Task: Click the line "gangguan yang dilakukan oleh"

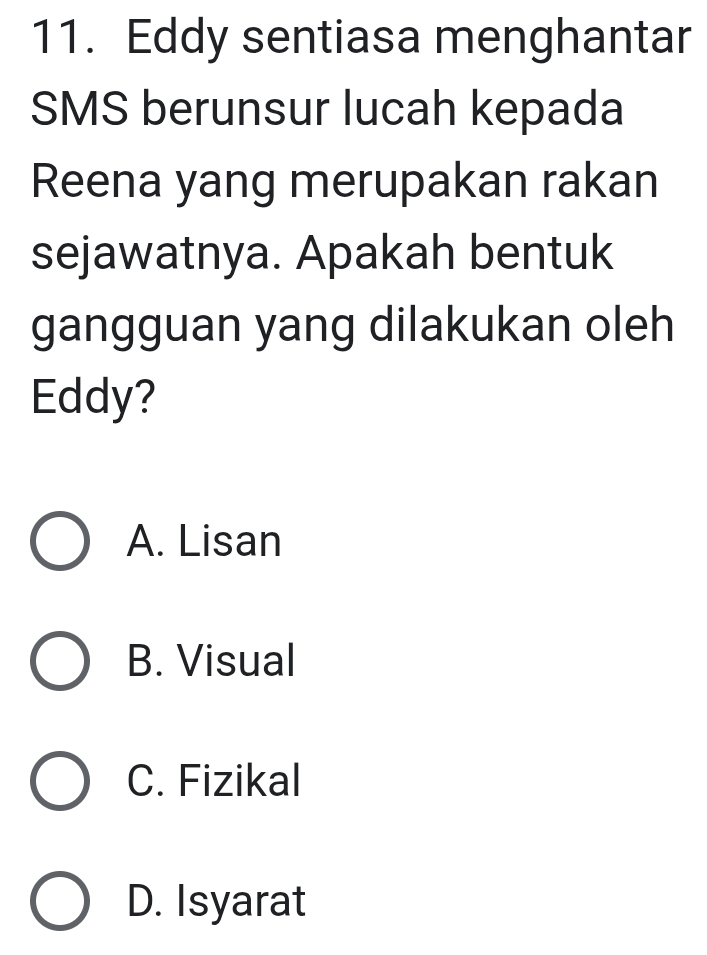Action: pos(352,326)
